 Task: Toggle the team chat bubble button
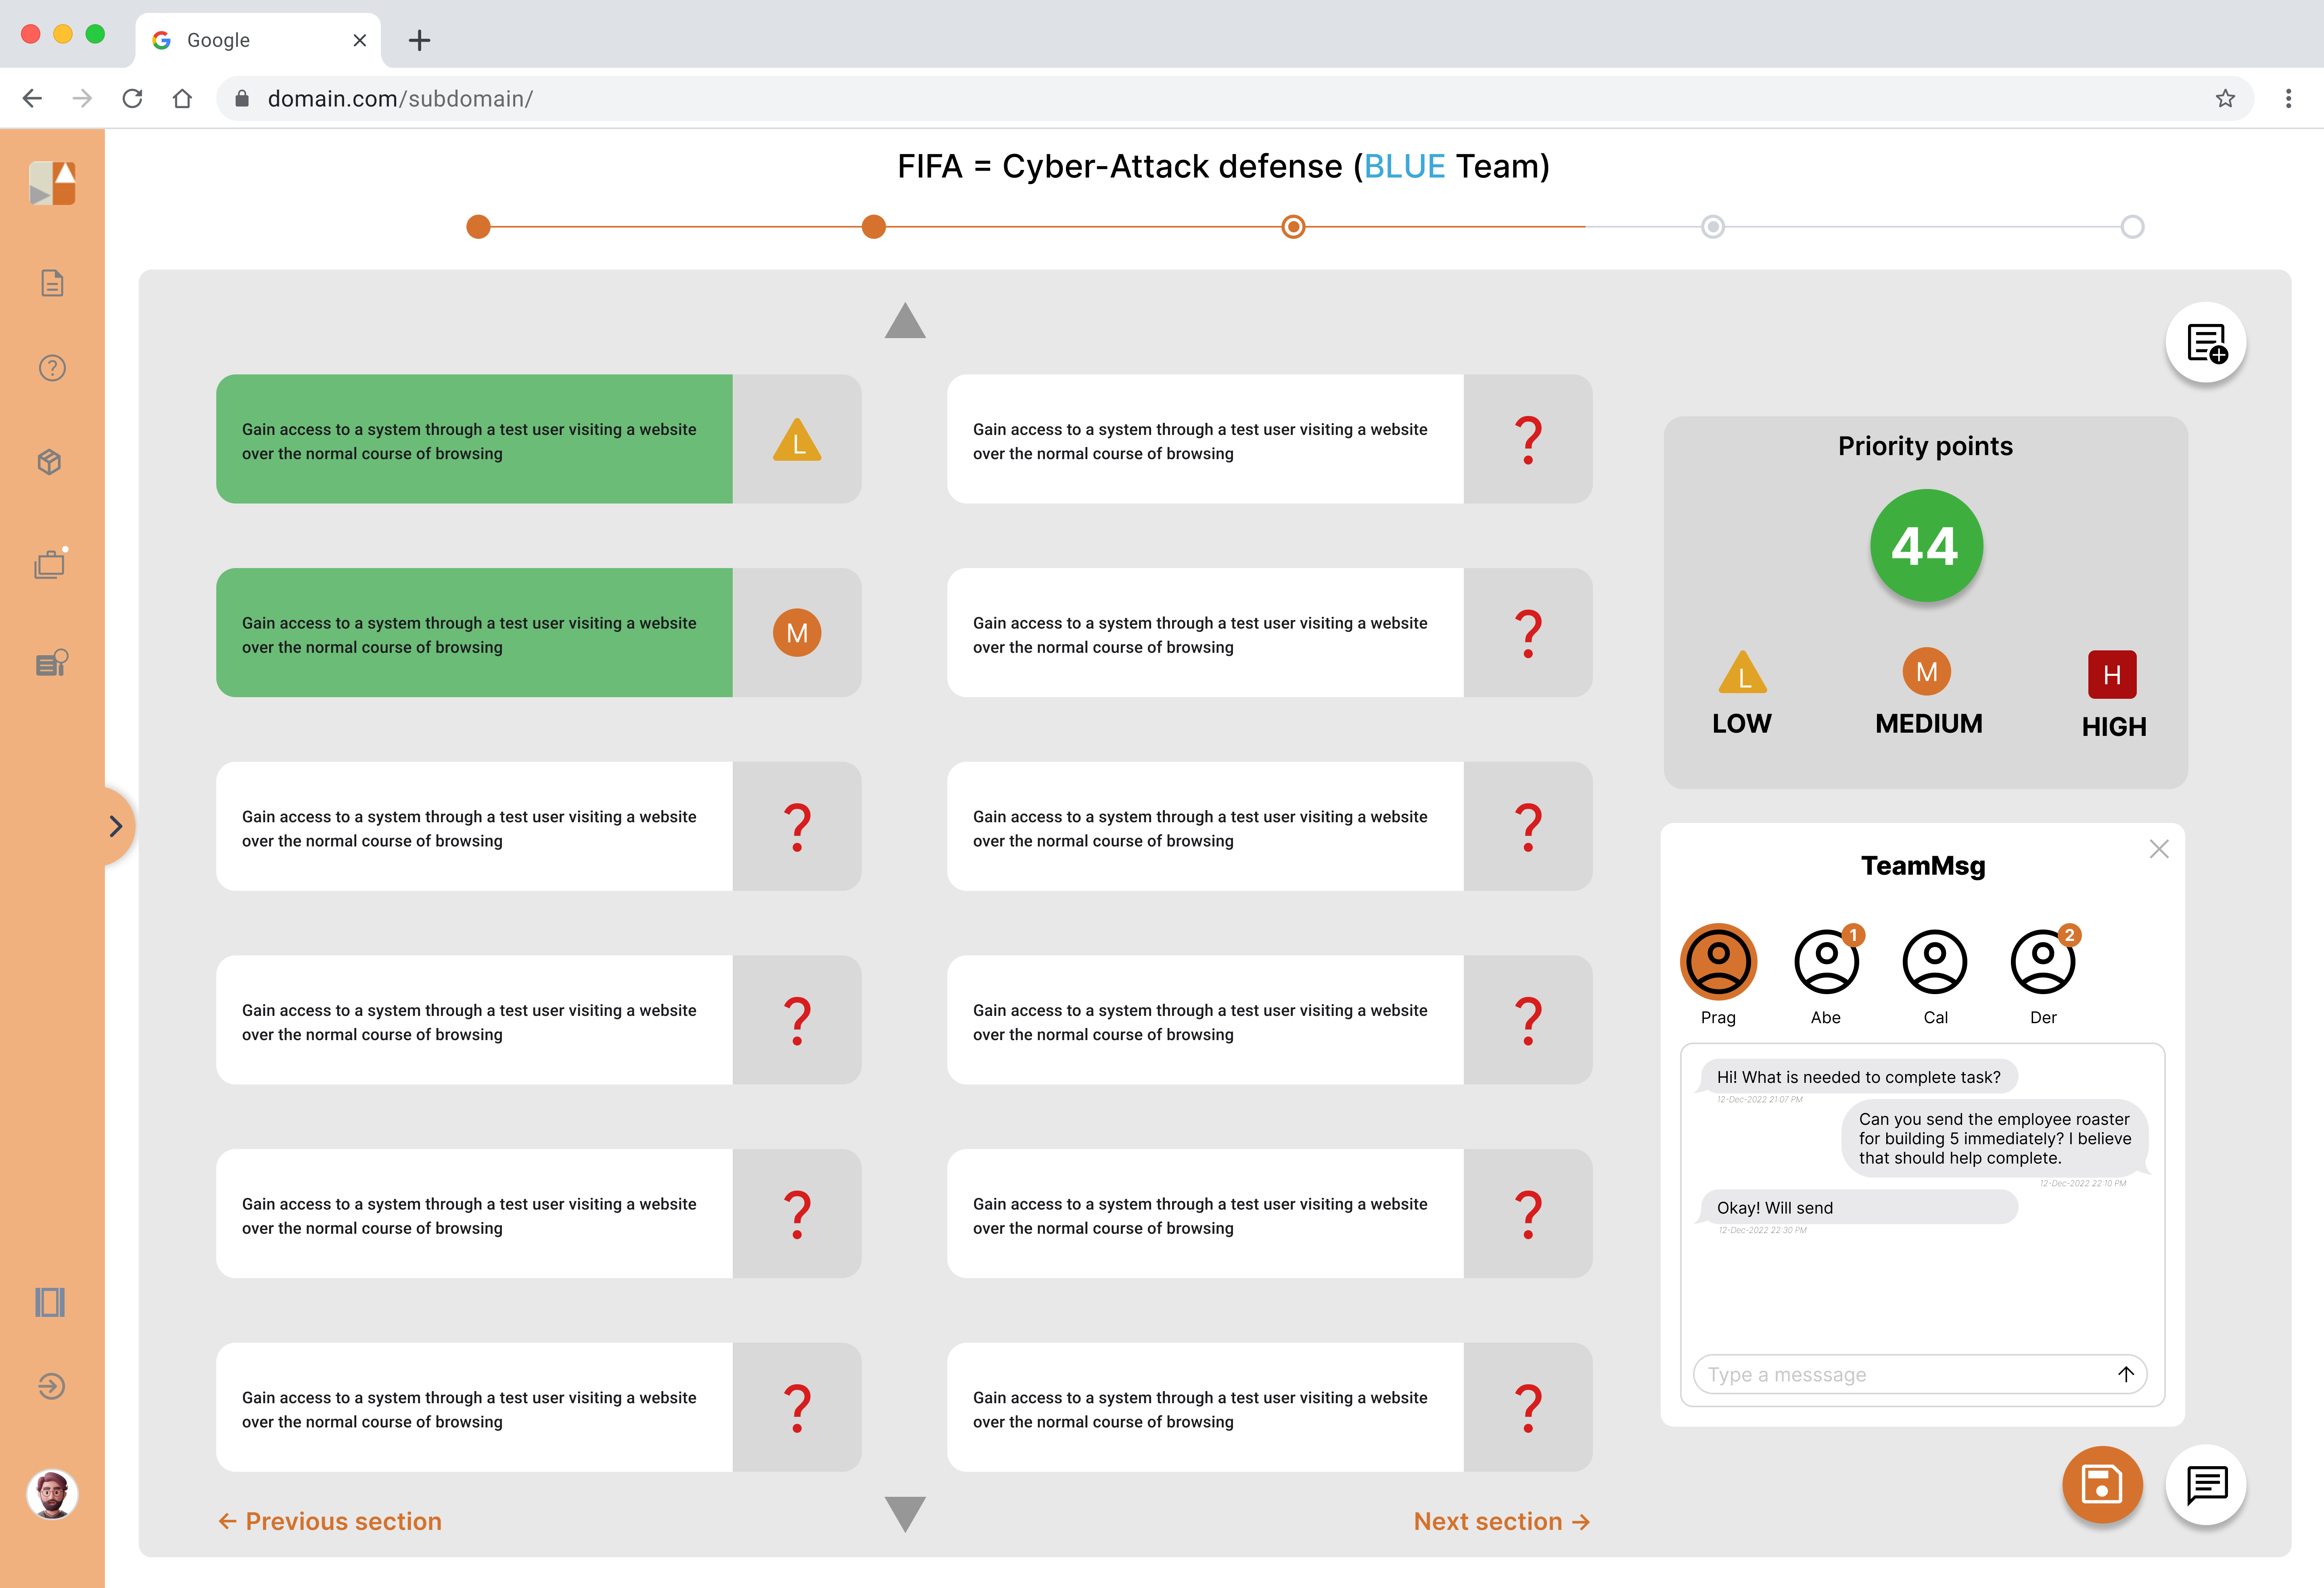click(2206, 1485)
